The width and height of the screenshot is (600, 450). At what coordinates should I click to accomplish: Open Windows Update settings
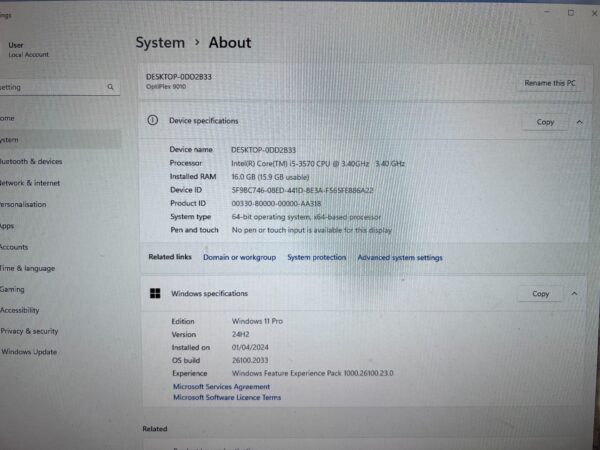(x=59, y=352)
